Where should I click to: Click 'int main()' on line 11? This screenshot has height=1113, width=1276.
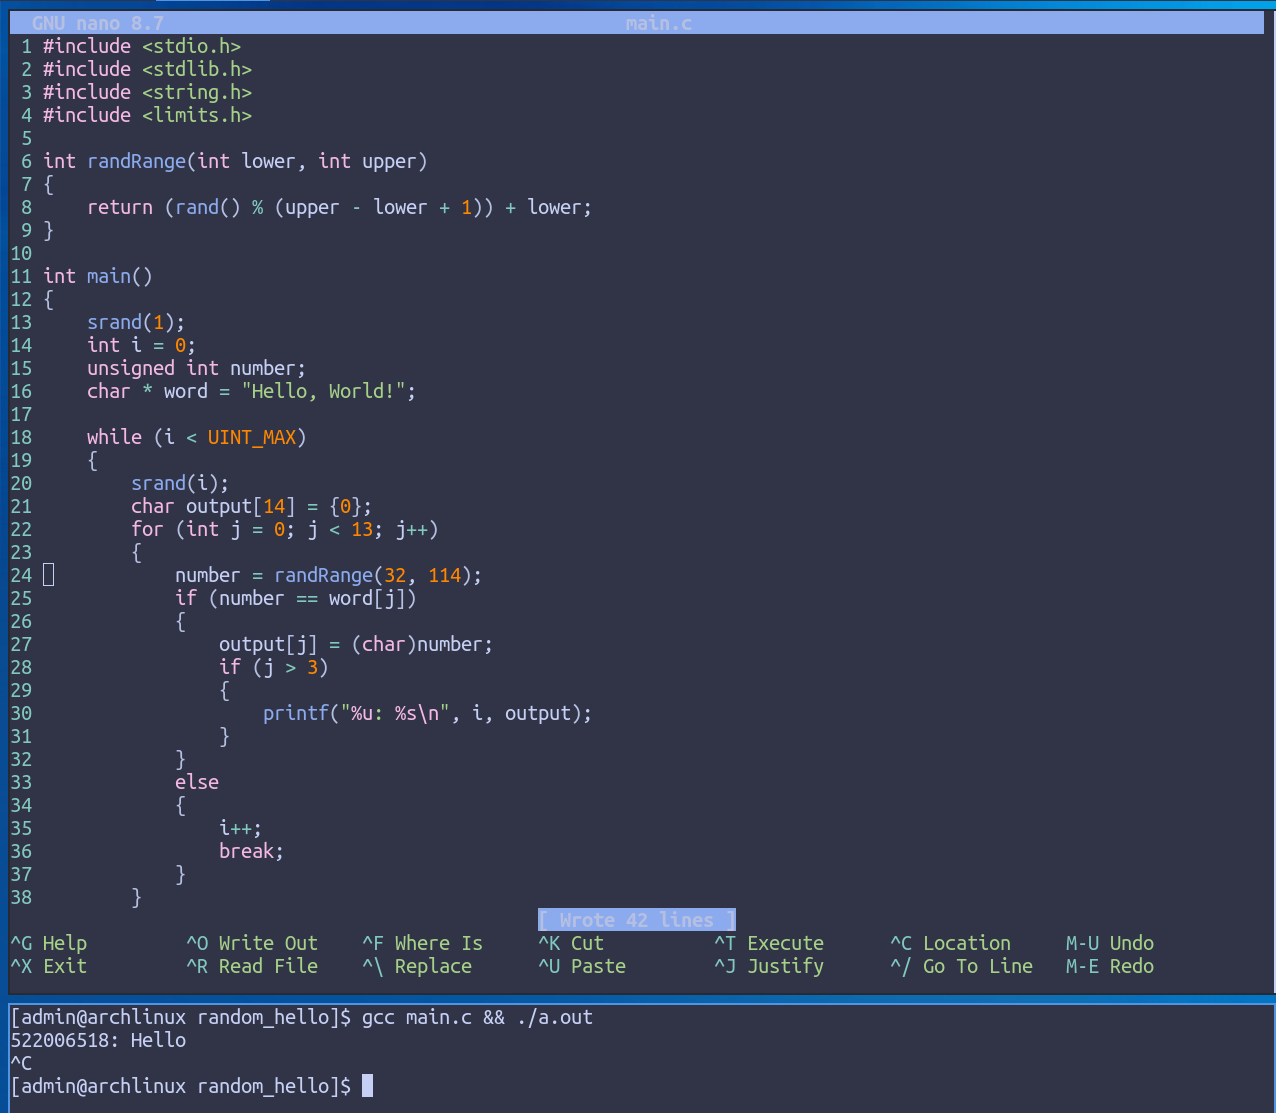point(98,276)
